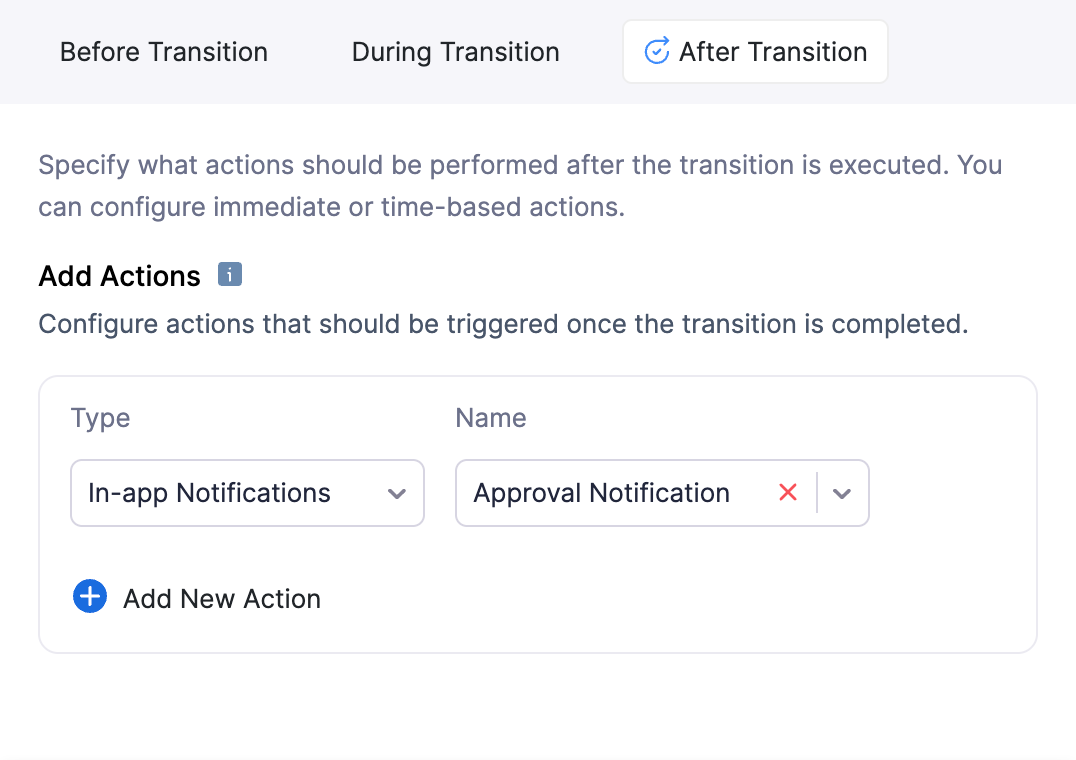Select the chevron icon in Type field
This screenshot has height=760, width=1076.
[397, 493]
